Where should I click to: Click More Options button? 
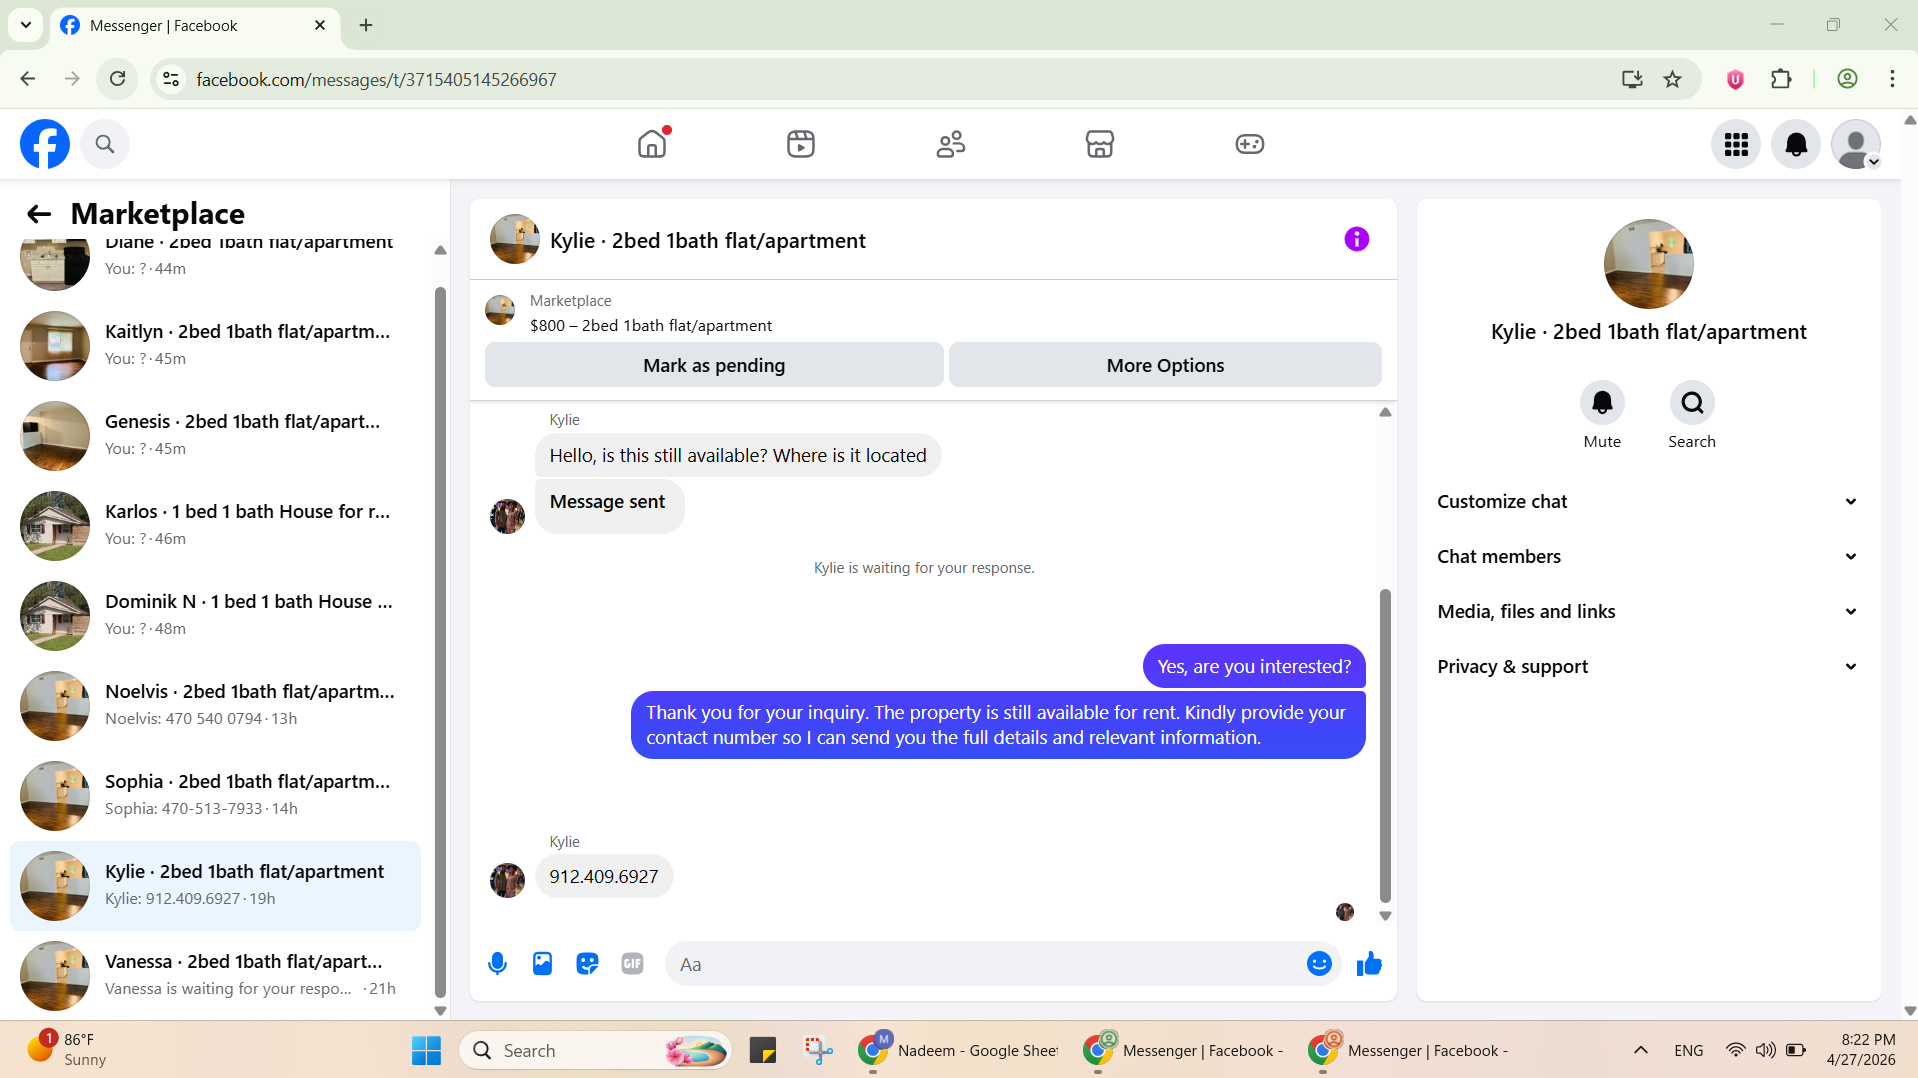click(1165, 365)
